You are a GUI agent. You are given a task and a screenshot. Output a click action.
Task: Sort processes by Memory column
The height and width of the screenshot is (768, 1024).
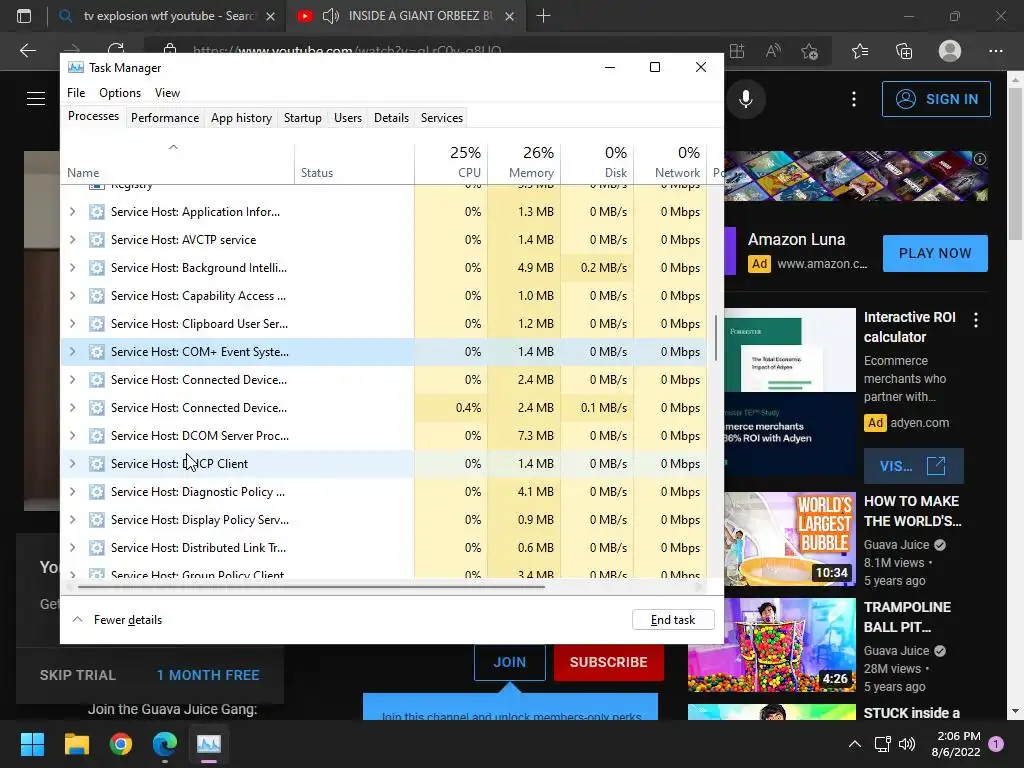(524, 162)
